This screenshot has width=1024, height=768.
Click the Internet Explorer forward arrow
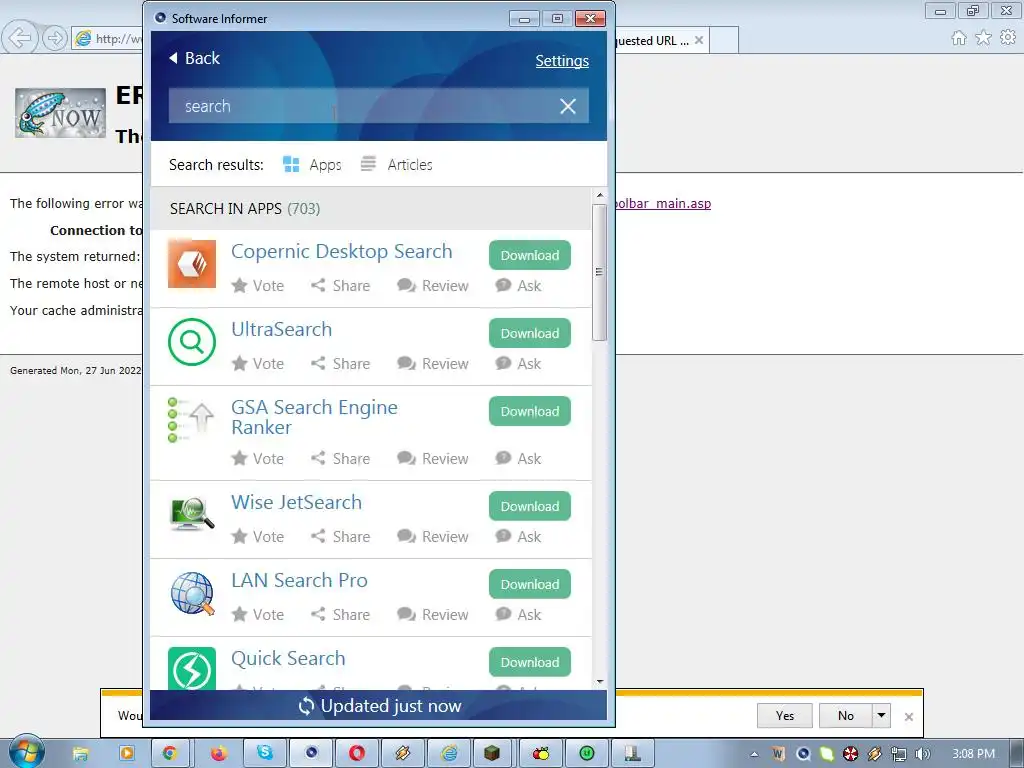click(55, 38)
